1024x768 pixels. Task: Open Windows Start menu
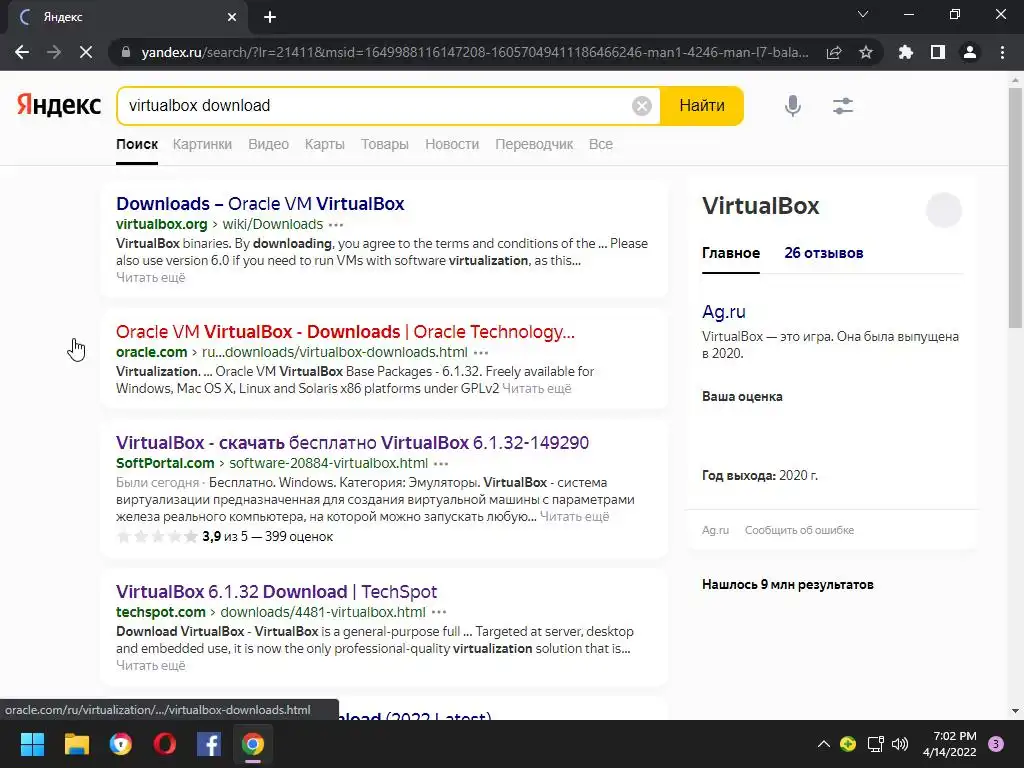point(32,744)
